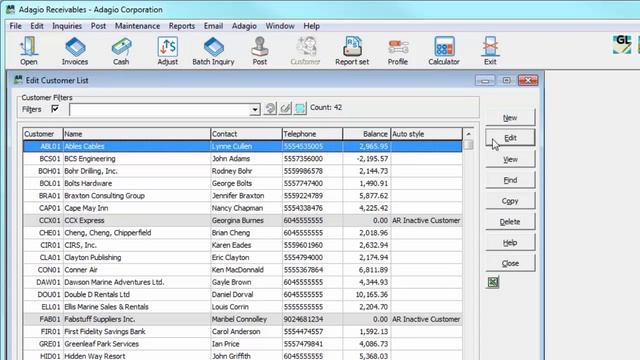Image resolution: width=640 pixels, height=360 pixels.
Task: Select Cheng, Cheng, Chipperfield row
Action: pos(242,233)
